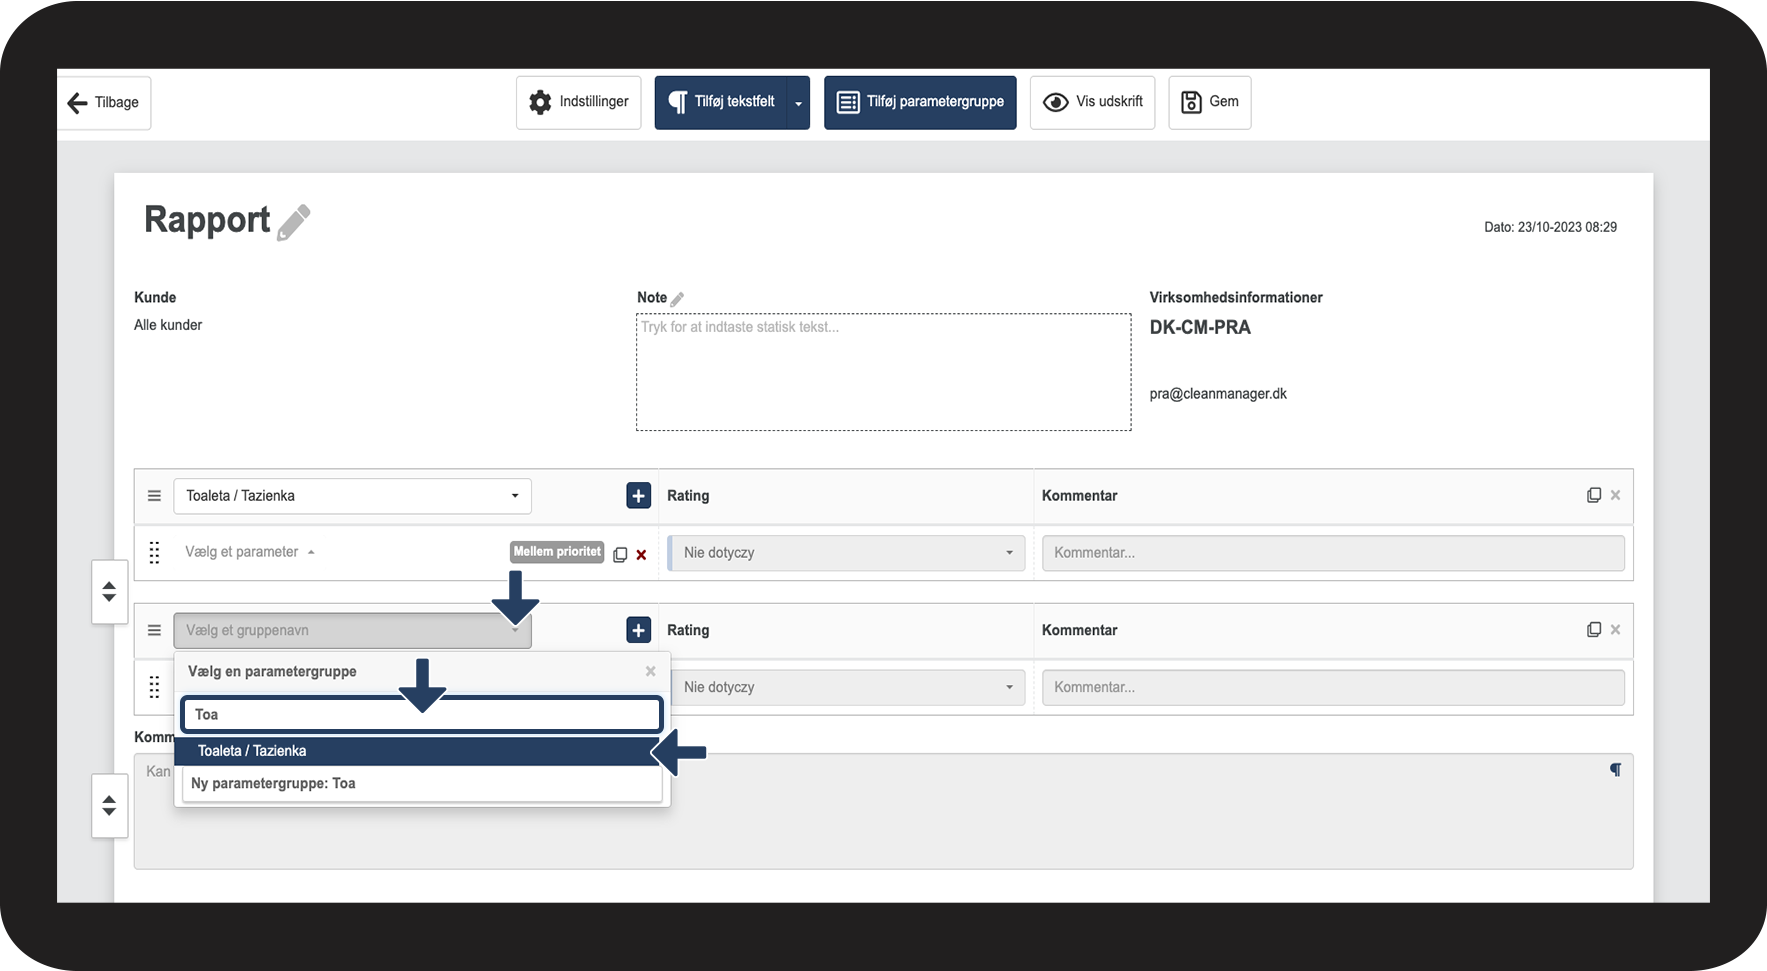Click the Note edit pencil icon

click(x=677, y=299)
